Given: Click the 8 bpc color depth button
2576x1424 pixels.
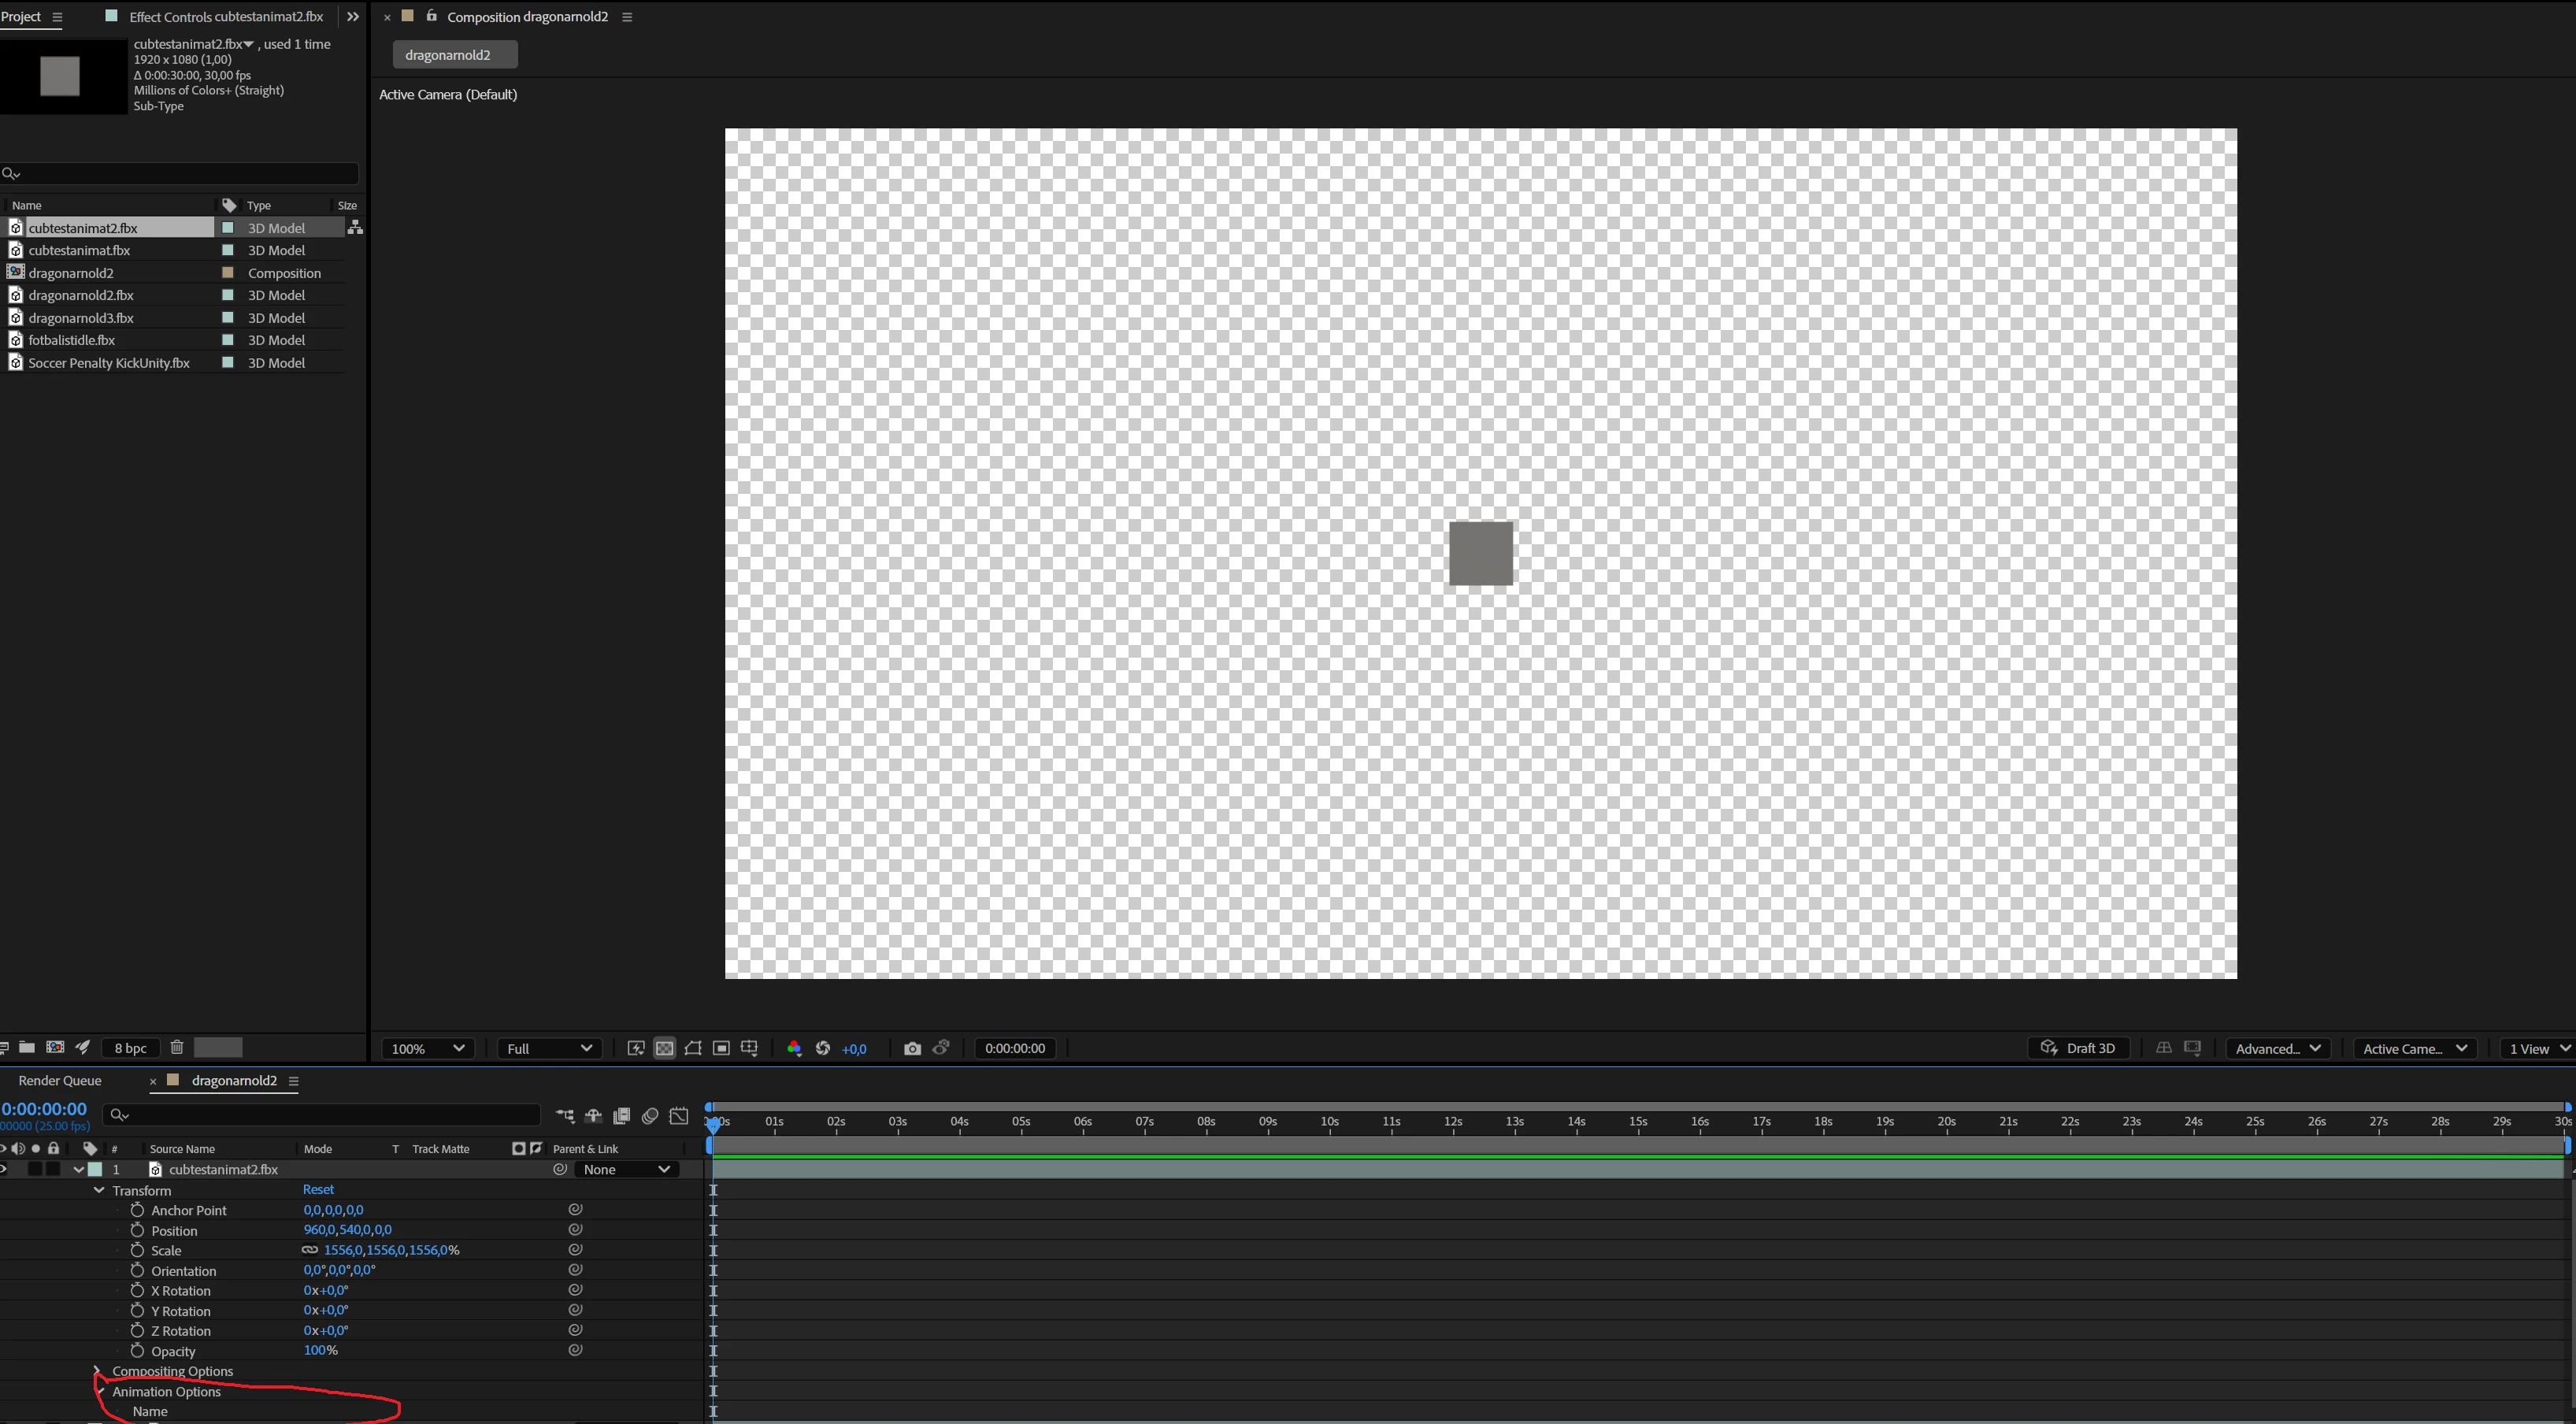Looking at the screenshot, I should (130, 1048).
